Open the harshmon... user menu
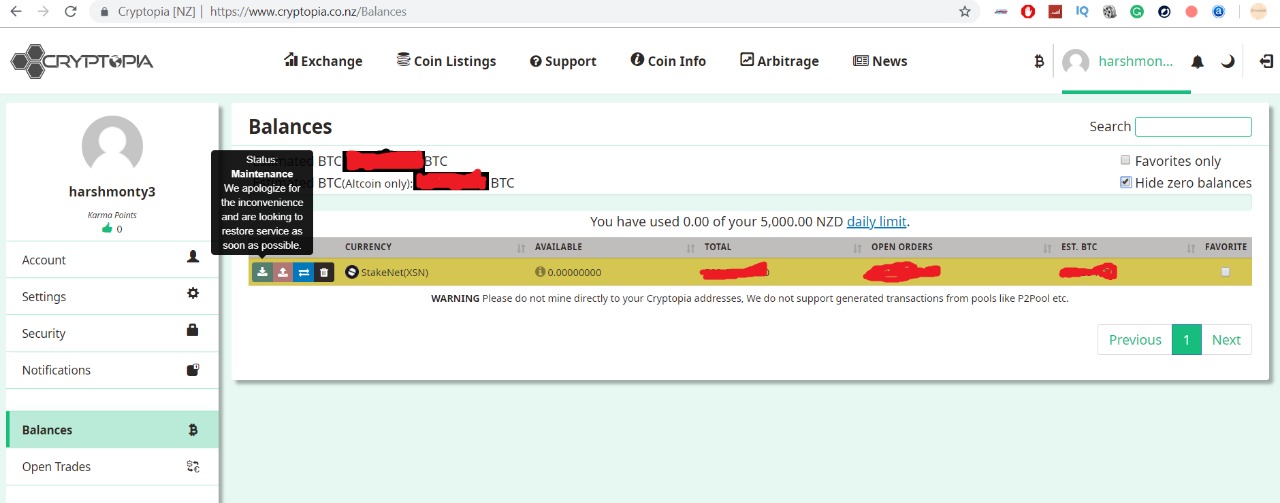 point(1135,61)
